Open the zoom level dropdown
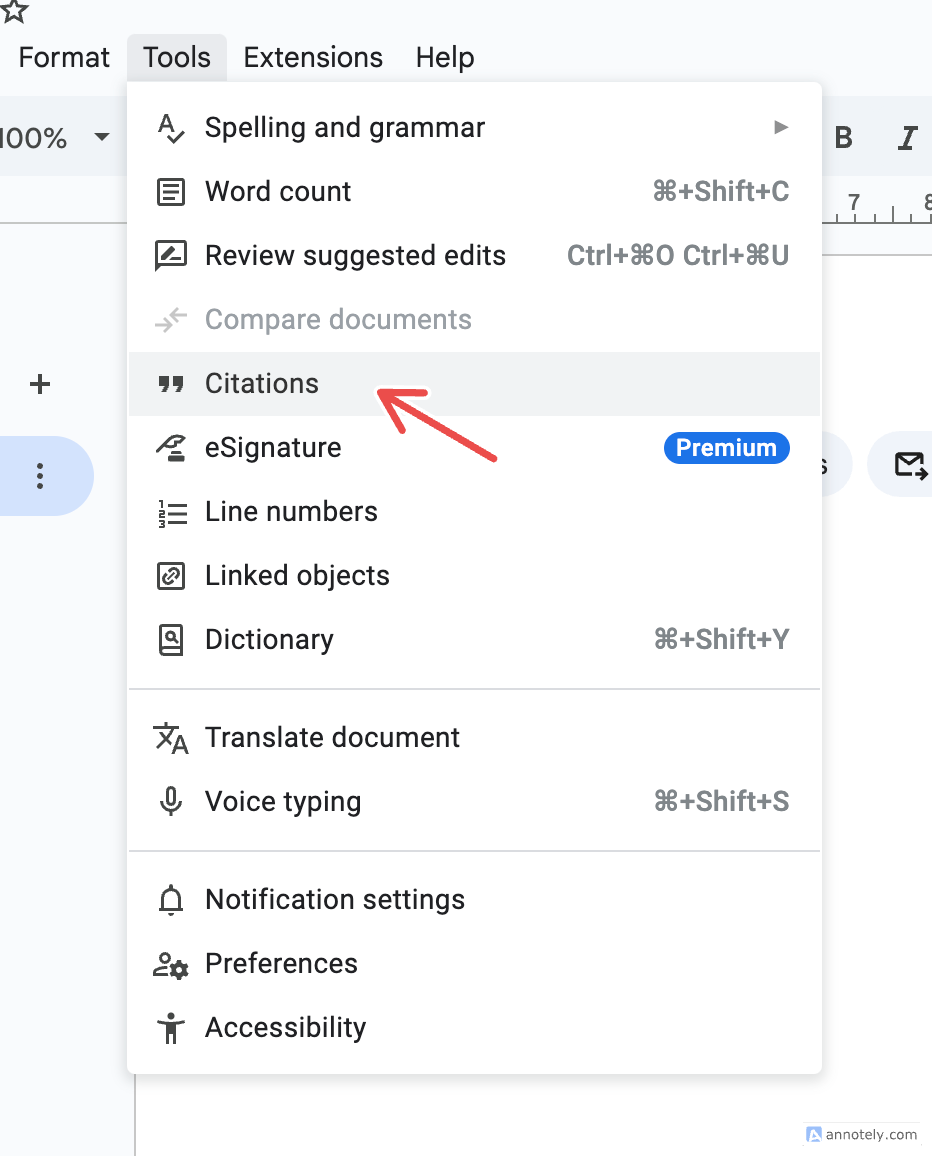This screenshot has height=1156, width=932. (x=101, y=137)
